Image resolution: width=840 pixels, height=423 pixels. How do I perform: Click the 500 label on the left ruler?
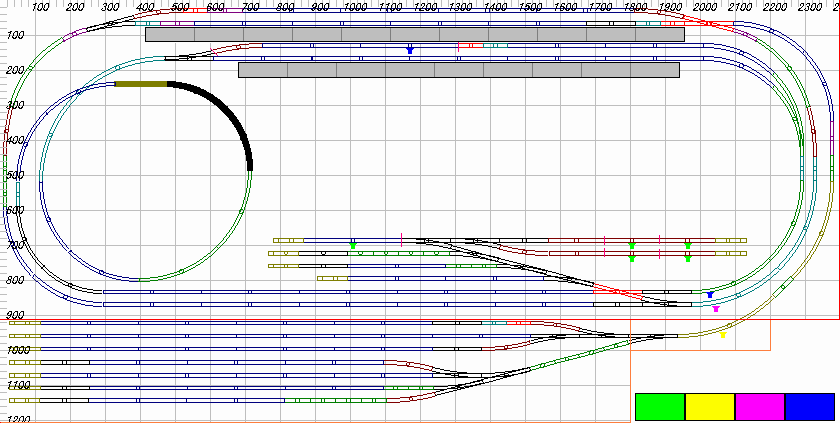(x=15, y=175)
